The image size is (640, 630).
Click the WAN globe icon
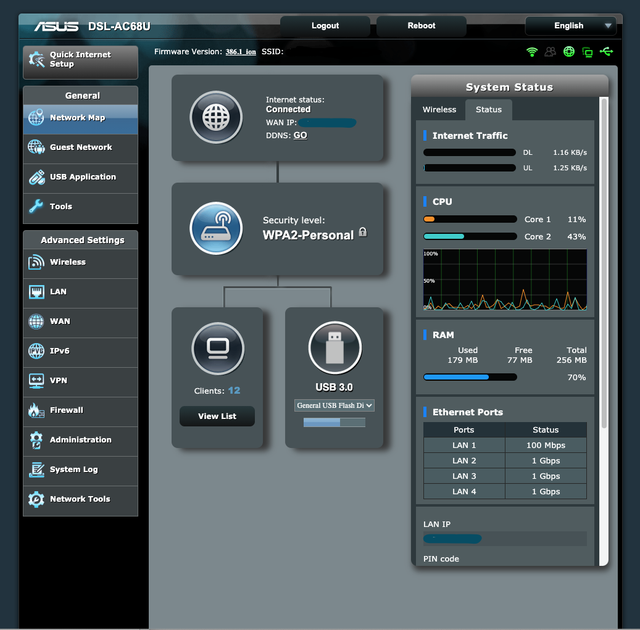36,322
